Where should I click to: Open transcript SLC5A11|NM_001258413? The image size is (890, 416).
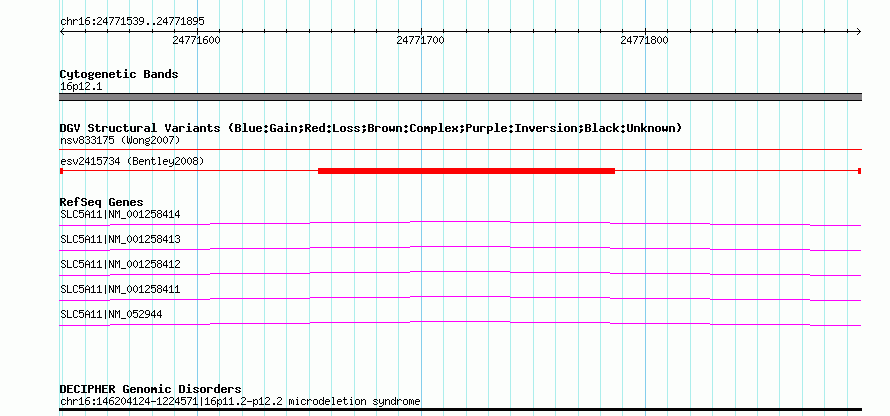[x=120, y=239]
